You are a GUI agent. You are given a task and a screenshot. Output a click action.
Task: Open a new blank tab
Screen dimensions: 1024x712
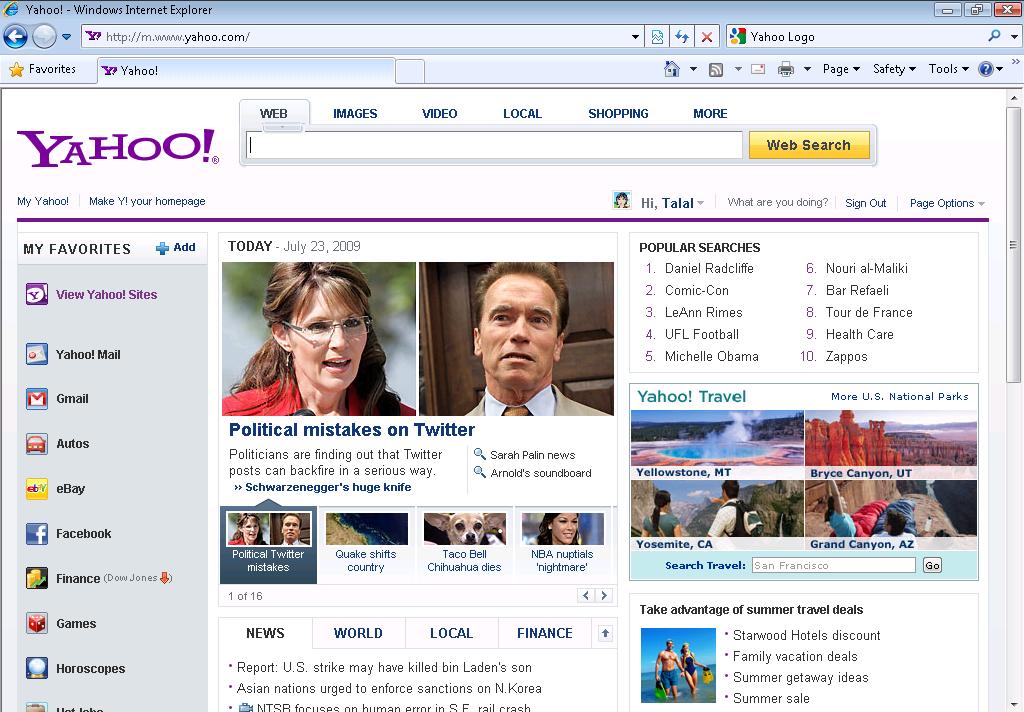click(410, 71)
